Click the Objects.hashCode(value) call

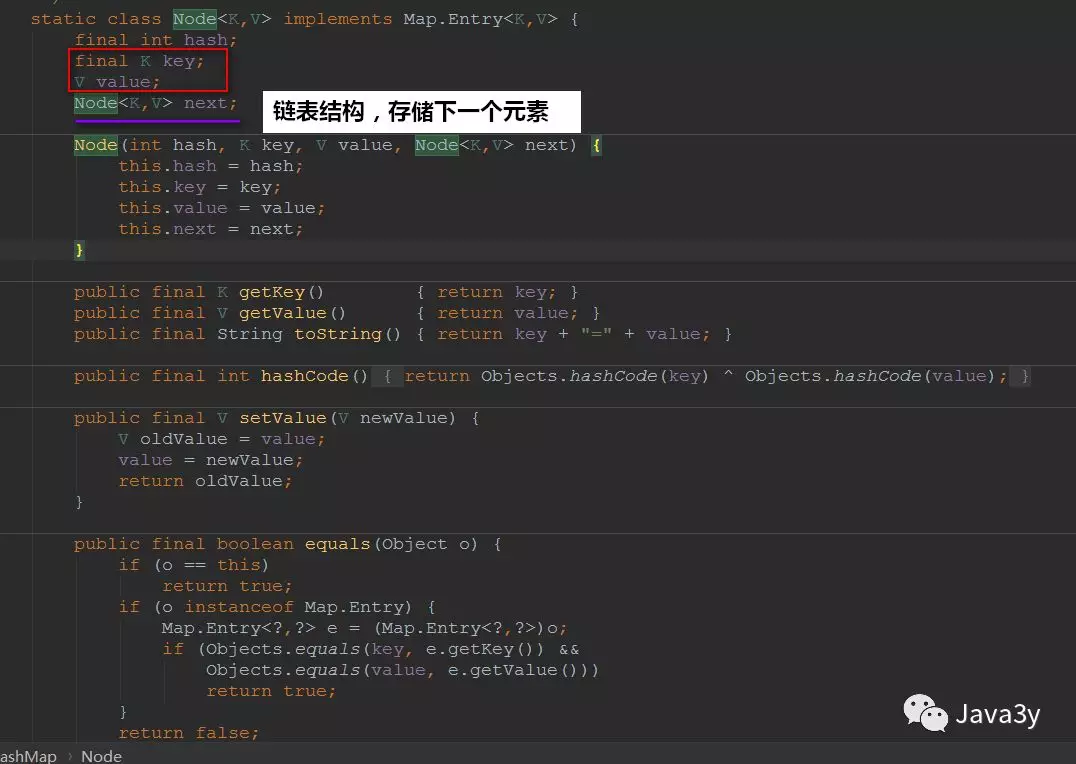(870, 376)
